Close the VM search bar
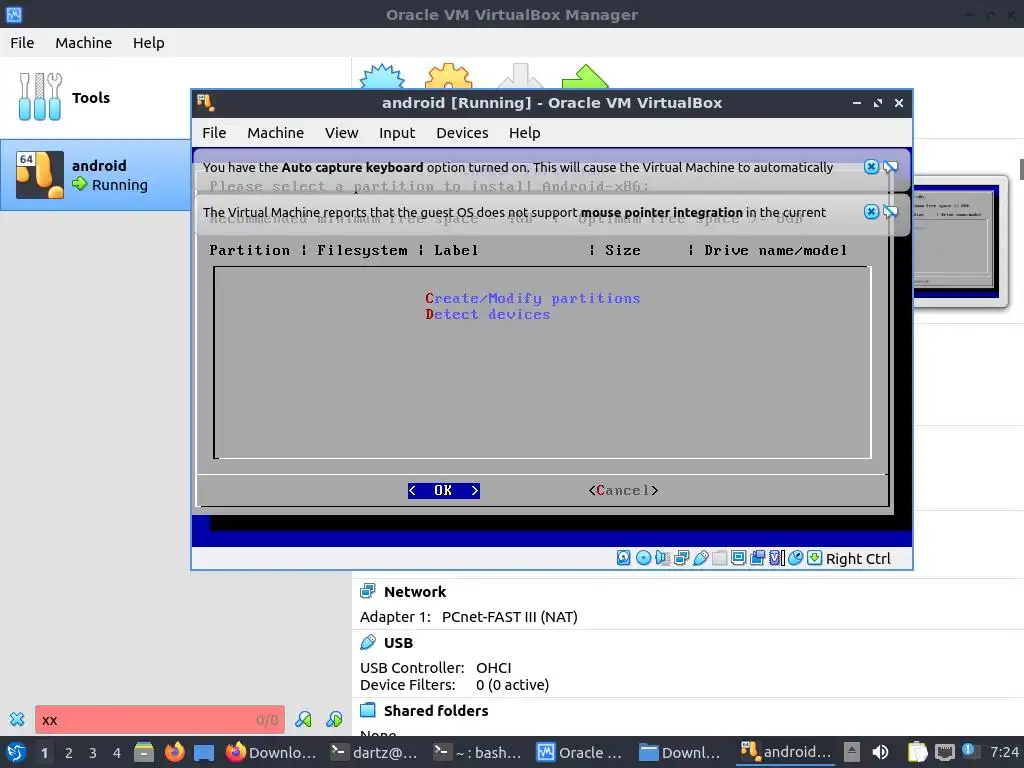This screenshot has width=1024, height=768. pyautogui.click(x=17, y=720)
